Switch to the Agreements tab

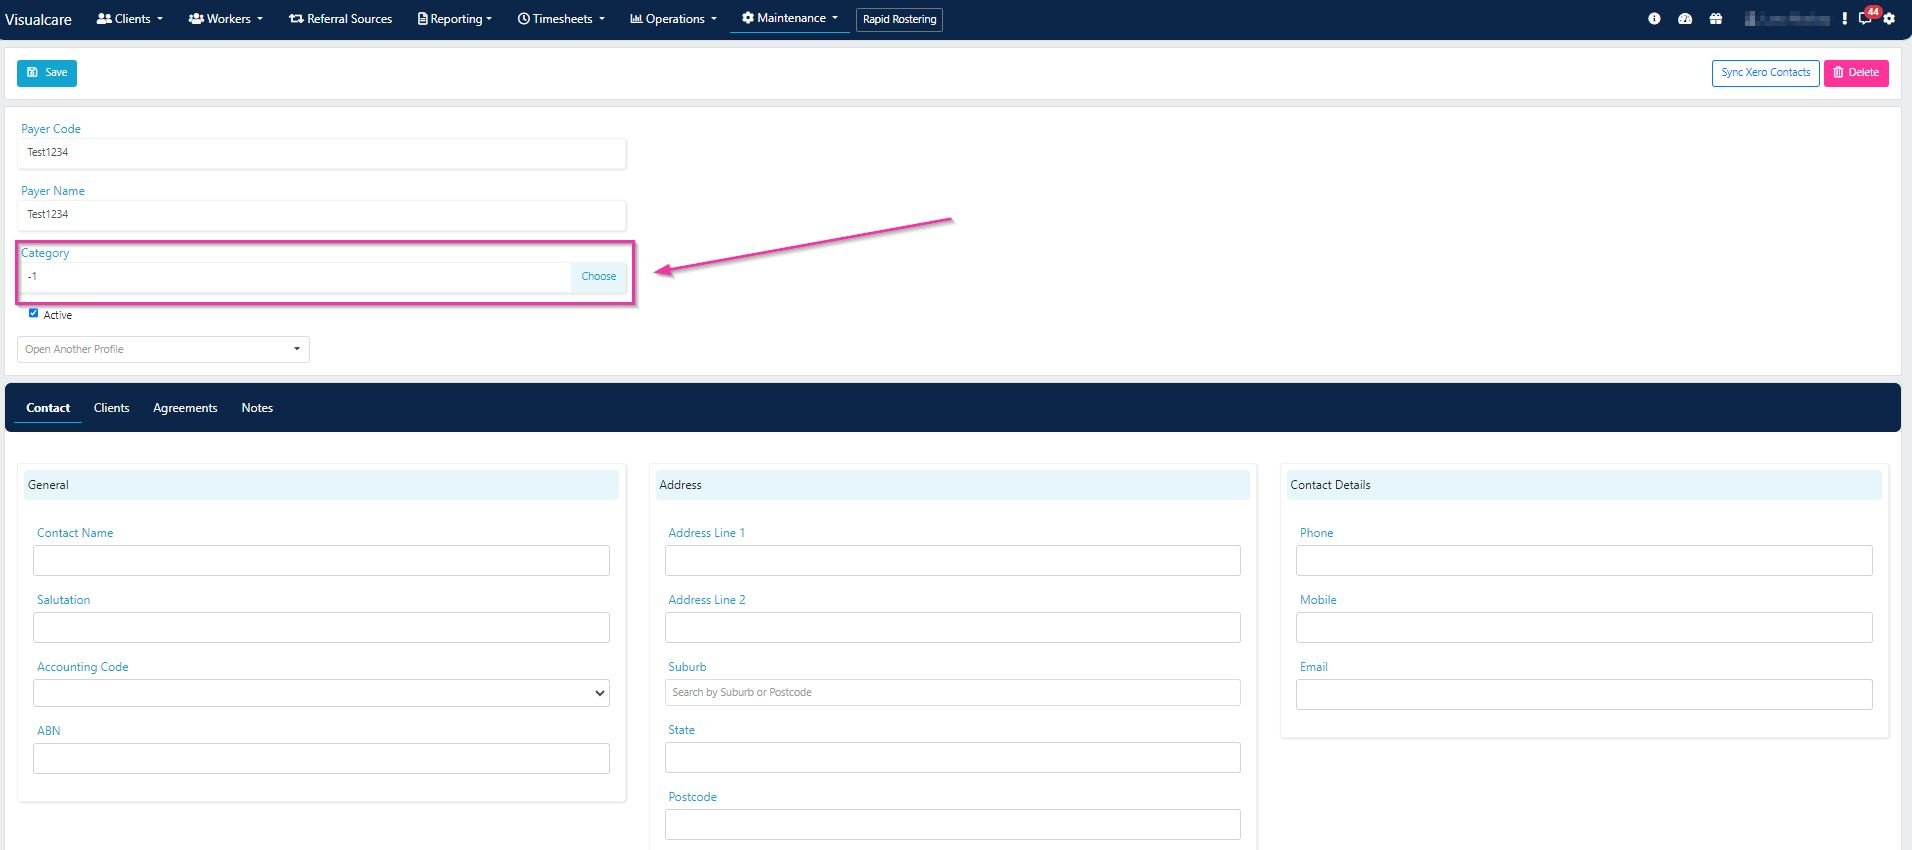(x=185, y=408)
